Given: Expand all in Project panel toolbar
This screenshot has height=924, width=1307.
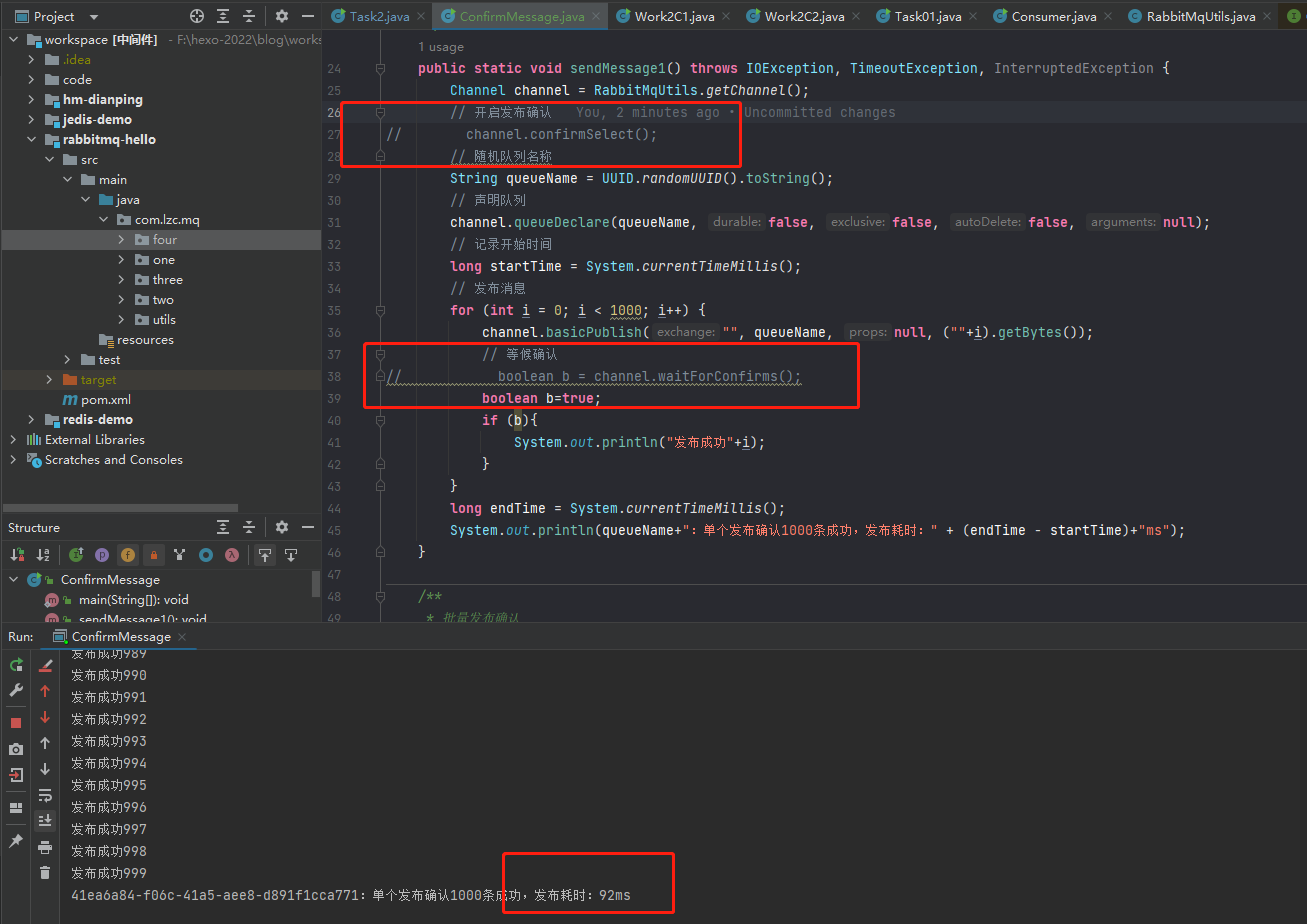Looking at the screenshot, I should point(223,16).
